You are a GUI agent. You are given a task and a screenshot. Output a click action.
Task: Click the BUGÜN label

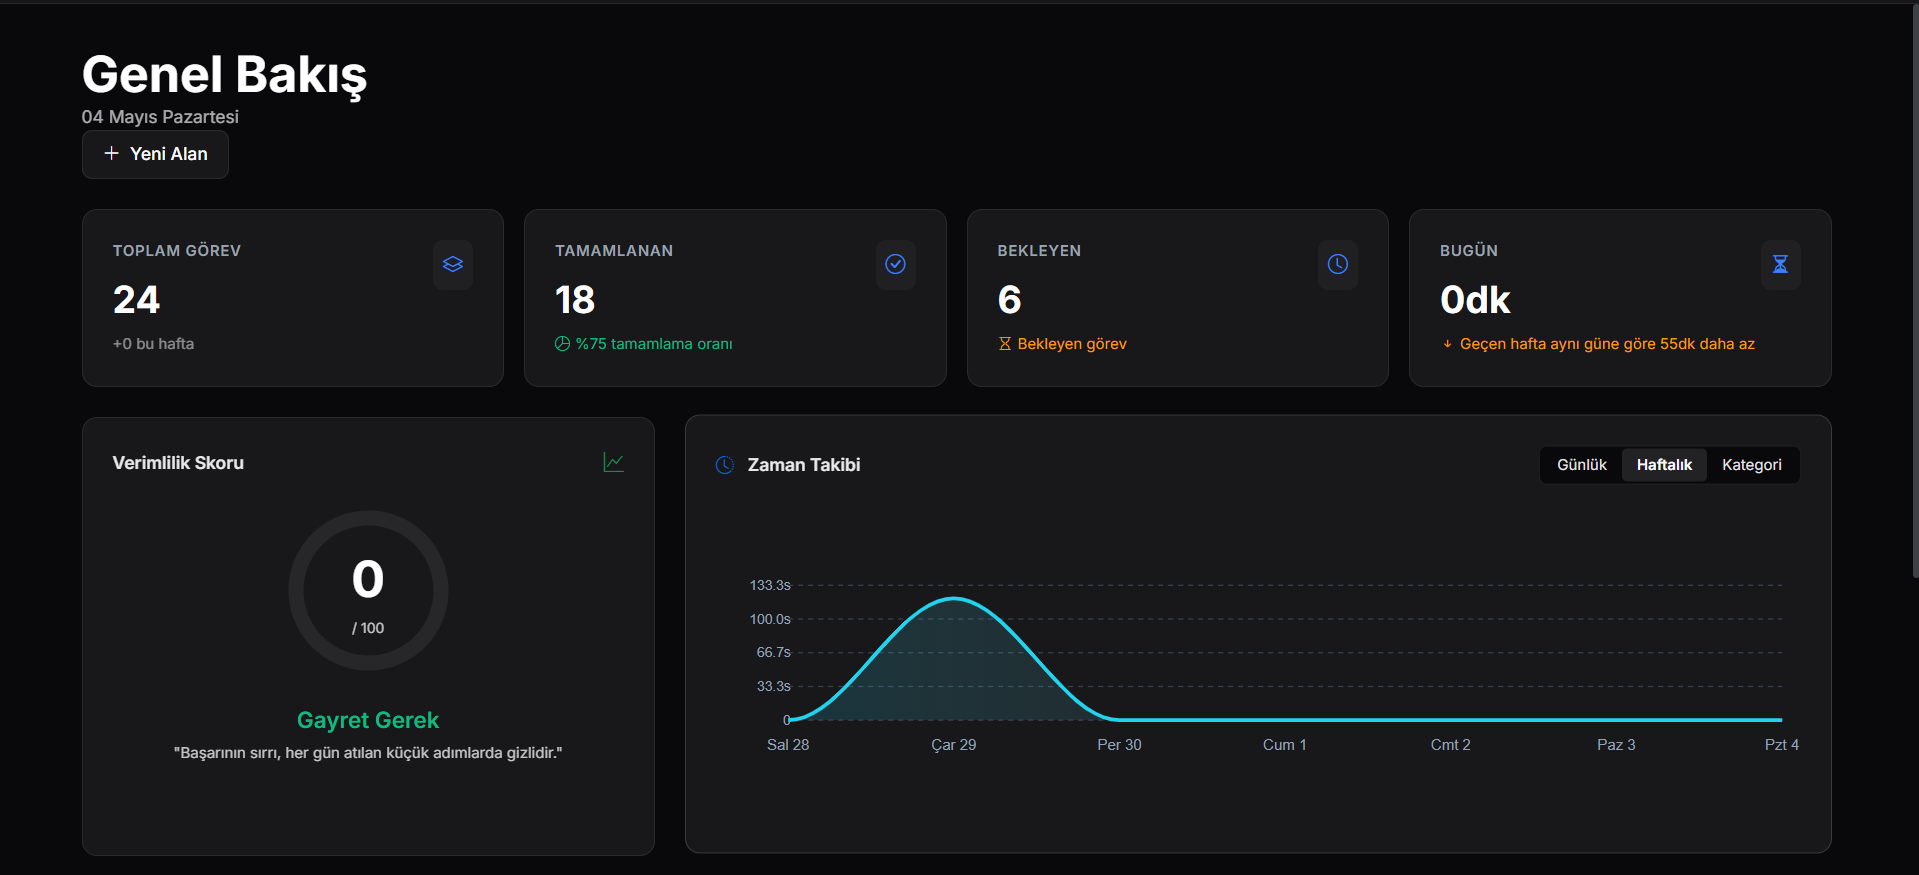[x=1469, y=251]
